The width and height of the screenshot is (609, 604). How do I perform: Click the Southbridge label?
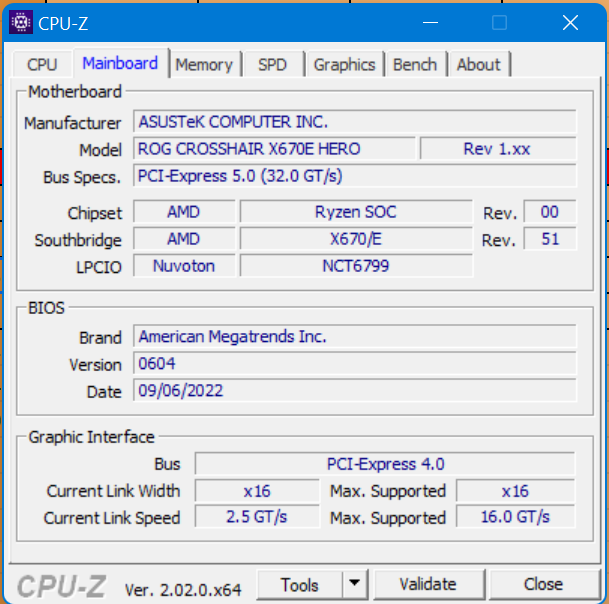[x=78, y=240]
